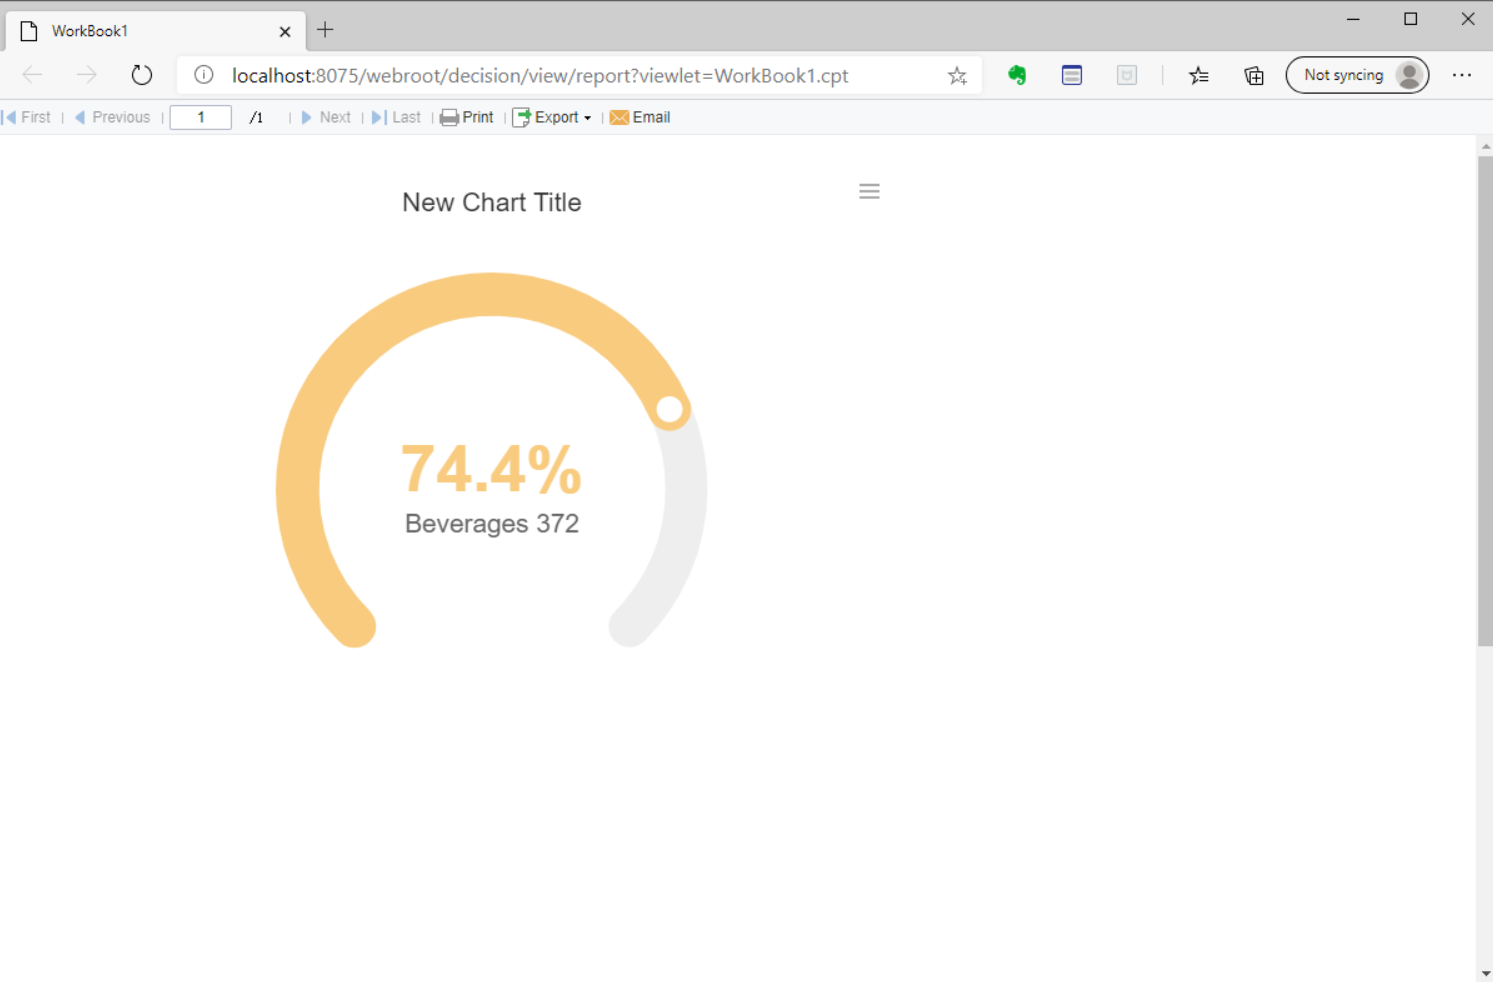The image size is (1493, 982).
Task: Select the Export icon in the report toolbar
Action: tap(521, 117)
